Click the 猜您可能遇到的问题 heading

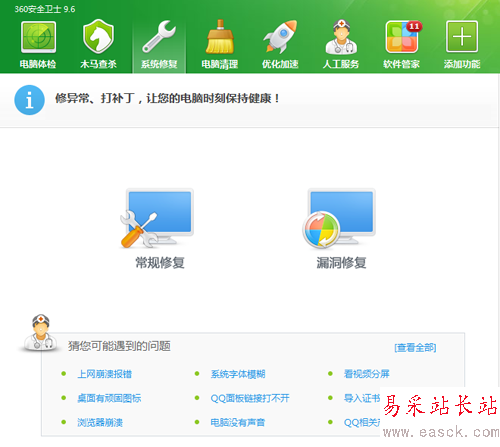tap(119, 346)
